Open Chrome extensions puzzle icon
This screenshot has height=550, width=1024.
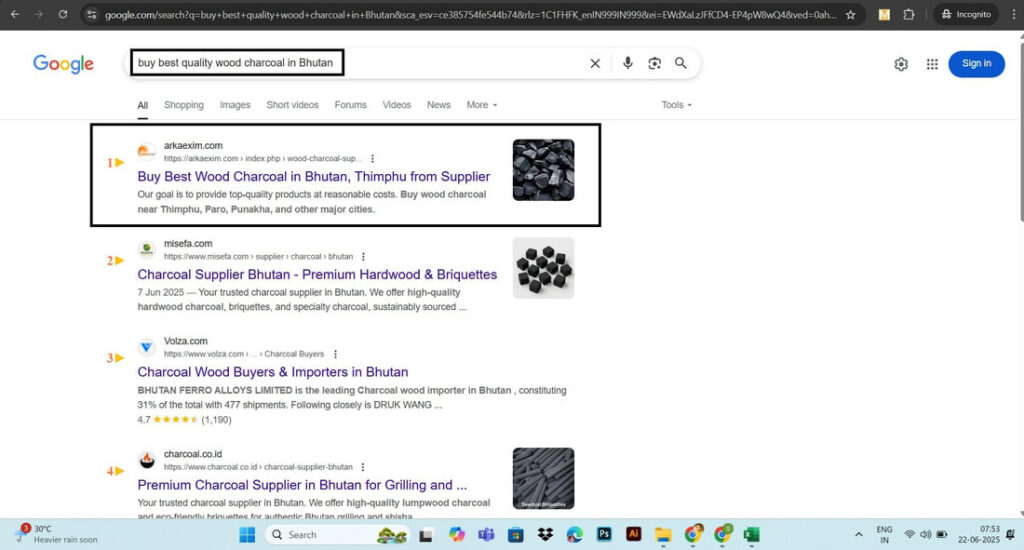908,15
